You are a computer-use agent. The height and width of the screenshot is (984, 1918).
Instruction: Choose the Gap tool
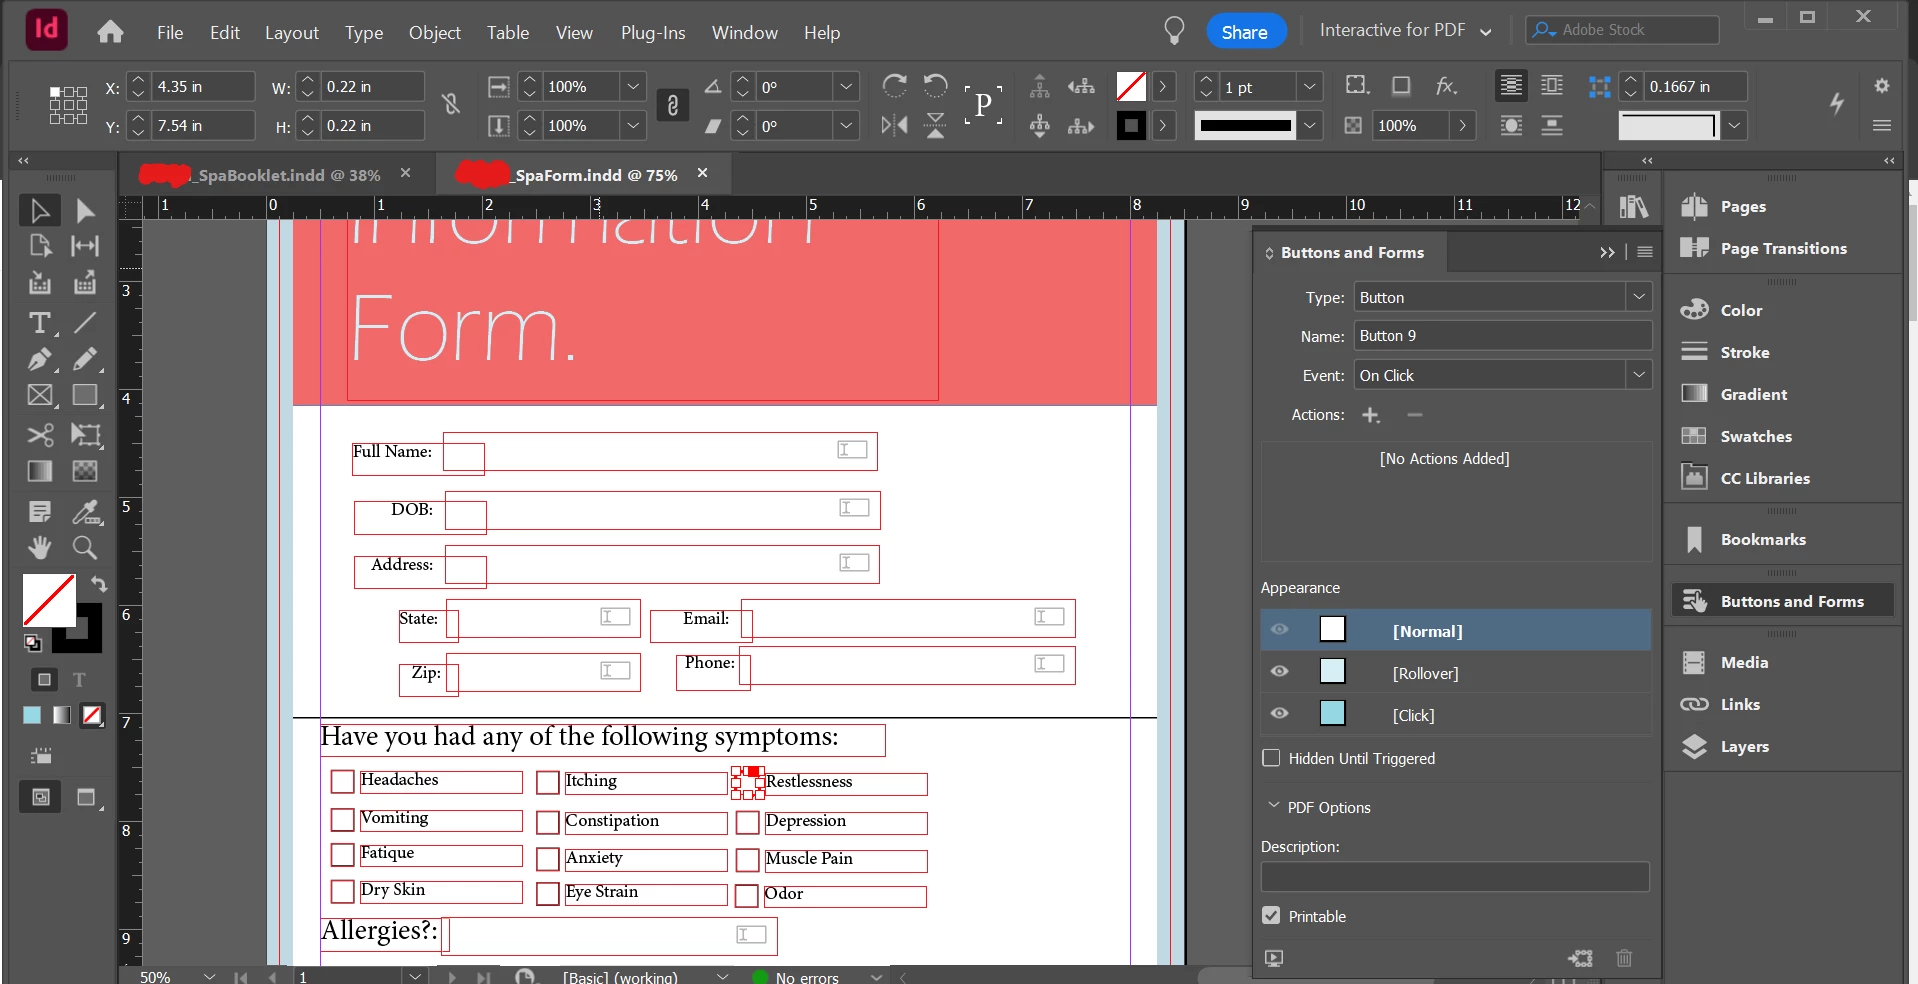[x=85, y=246]
